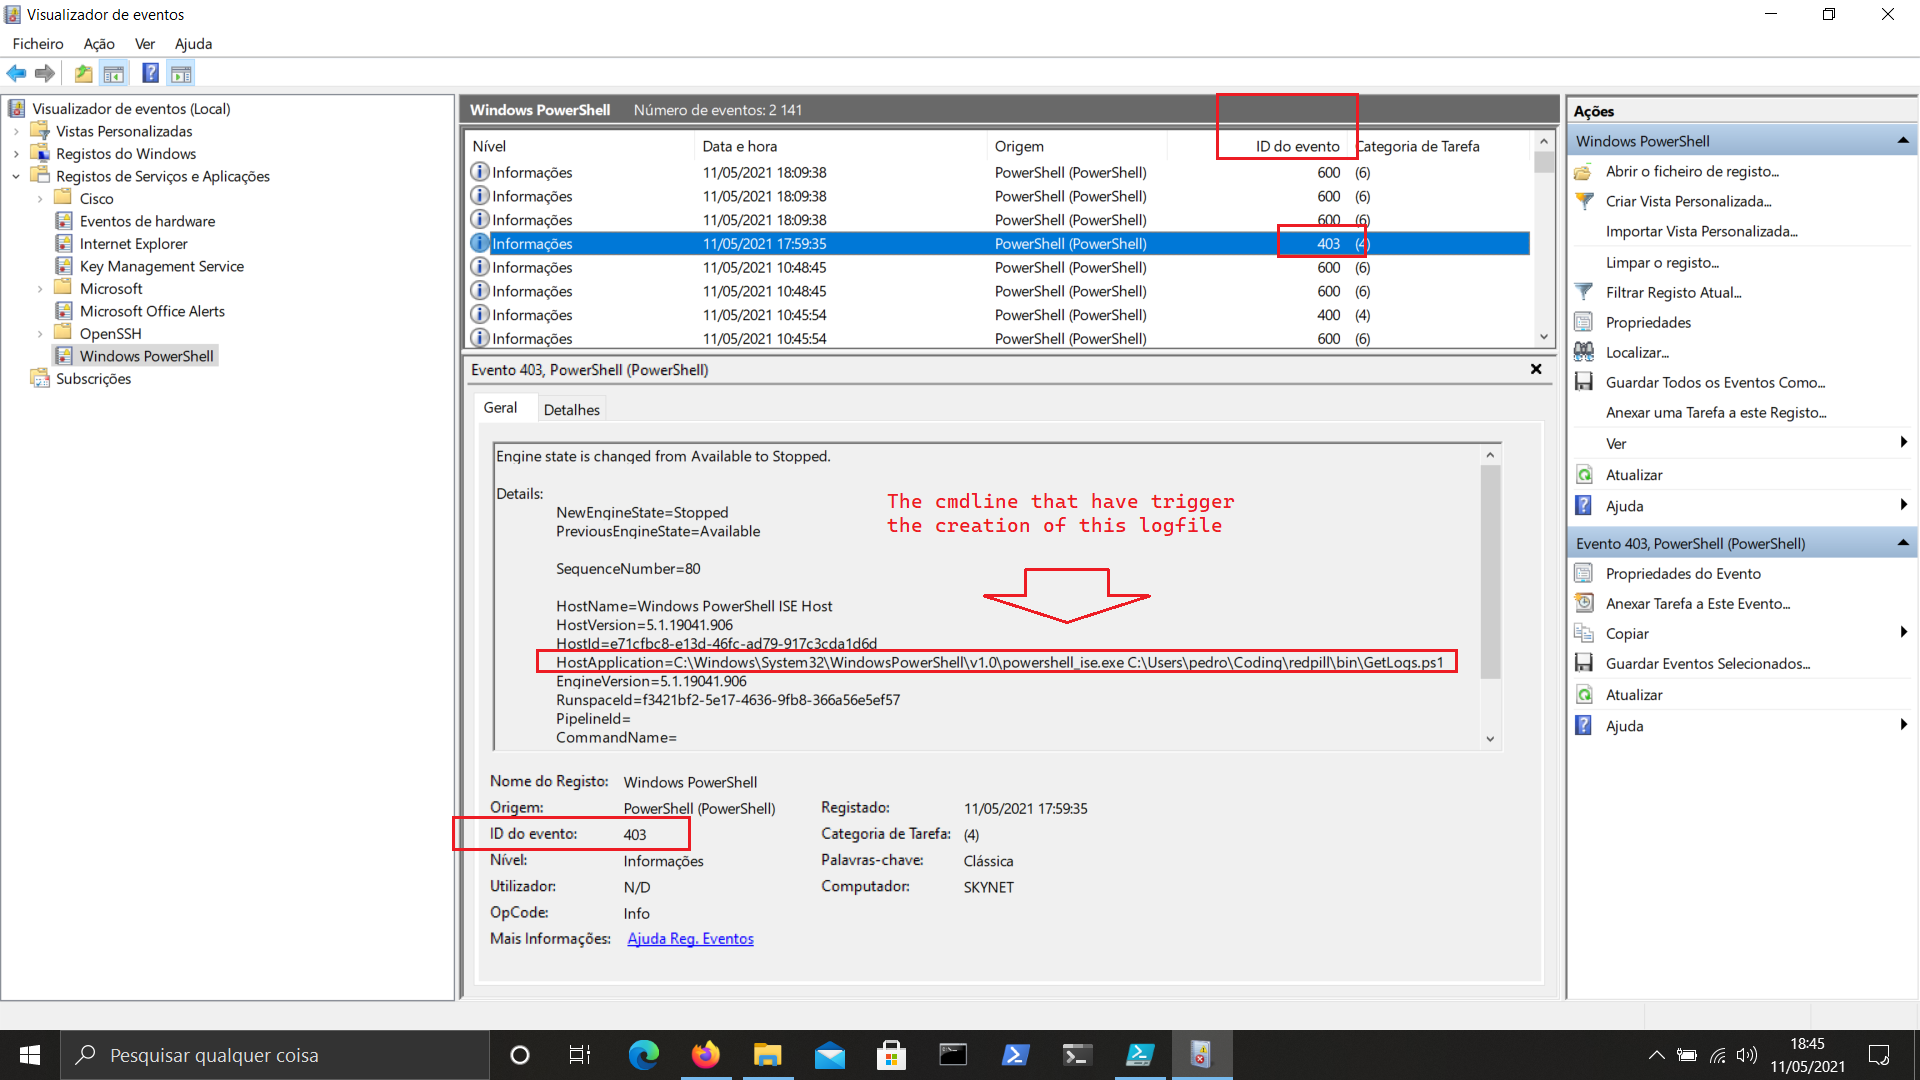Click Guardar Todos os Eventos Como save icon
Screen dimensions: 1920x1080
point(1584,382)
